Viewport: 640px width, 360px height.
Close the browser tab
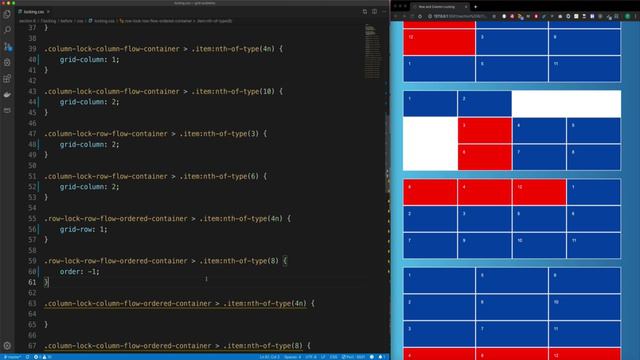tap(466, 7)
